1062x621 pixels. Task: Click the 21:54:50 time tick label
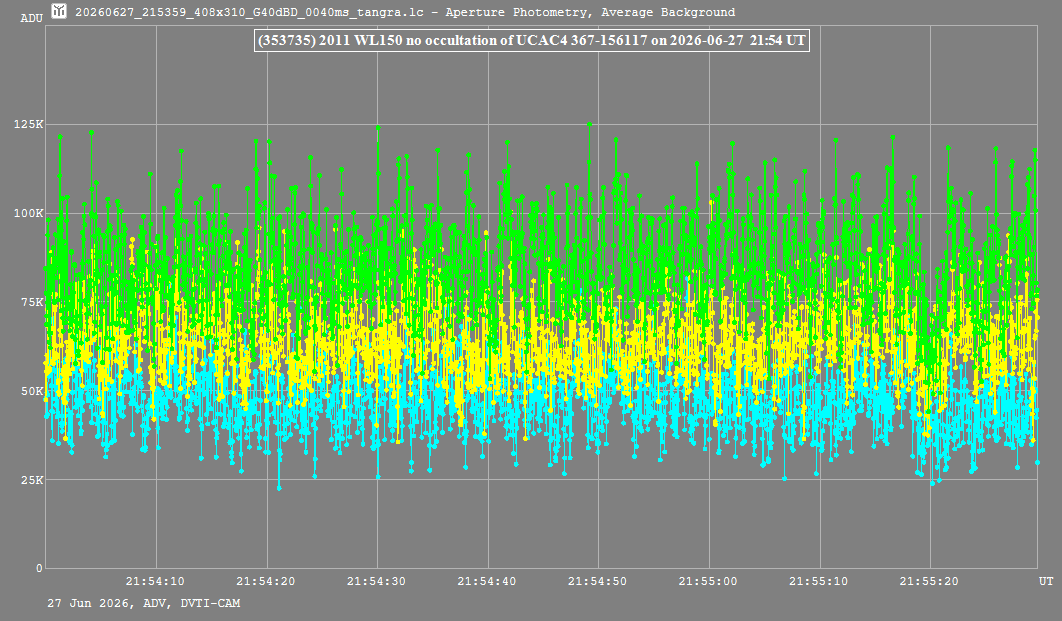pyautogui.click(x=597, y=581)
